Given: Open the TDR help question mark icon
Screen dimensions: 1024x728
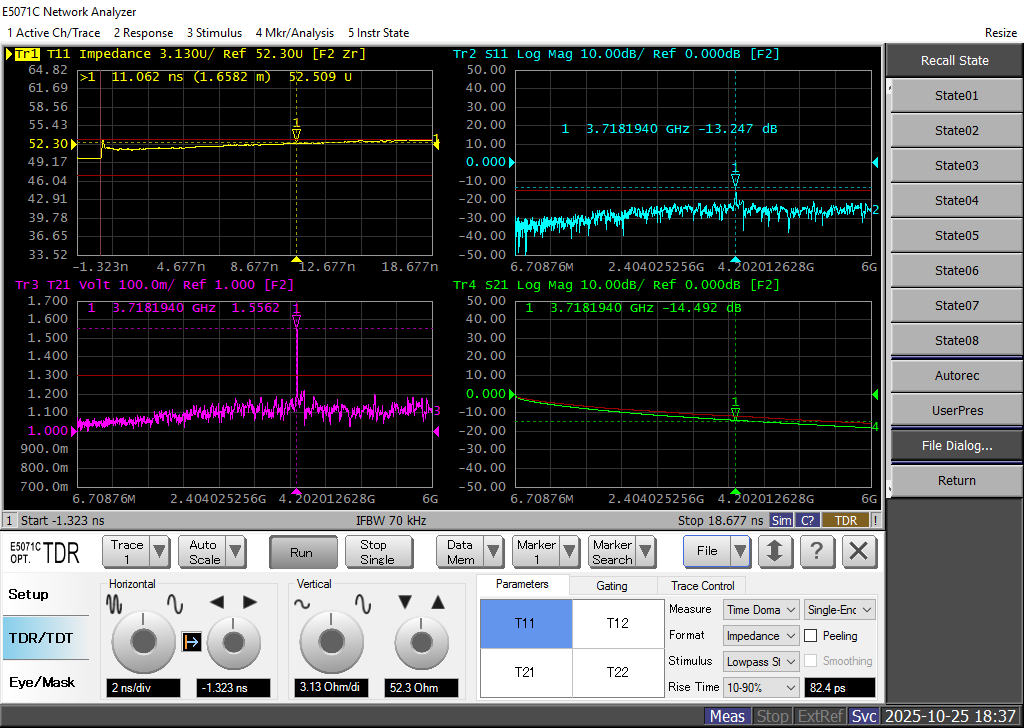Looking at the screenshot, I should 818,551.
